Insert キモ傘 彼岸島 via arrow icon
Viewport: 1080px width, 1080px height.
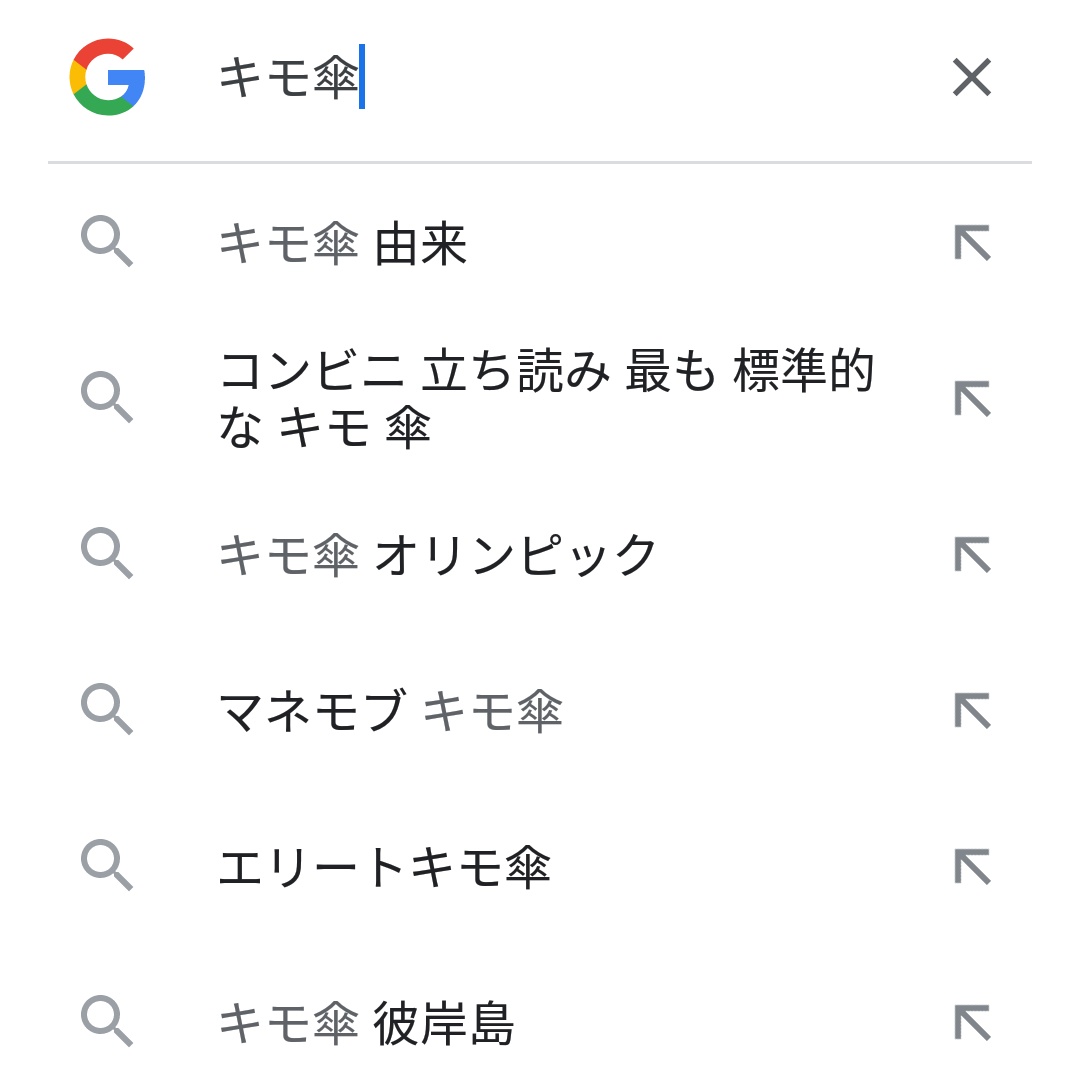coord(972,1022)
